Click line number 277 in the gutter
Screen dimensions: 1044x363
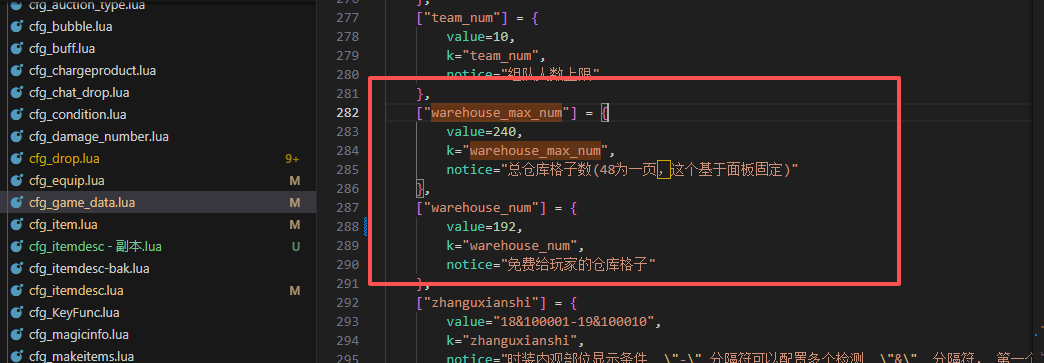coord(348,17)
